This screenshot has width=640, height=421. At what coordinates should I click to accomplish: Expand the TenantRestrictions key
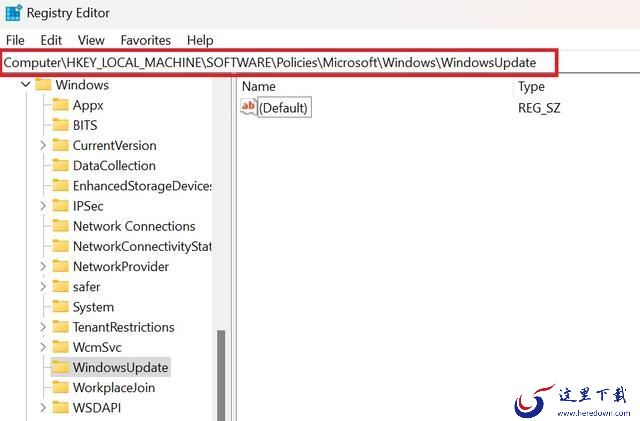[x=43, y=327]
